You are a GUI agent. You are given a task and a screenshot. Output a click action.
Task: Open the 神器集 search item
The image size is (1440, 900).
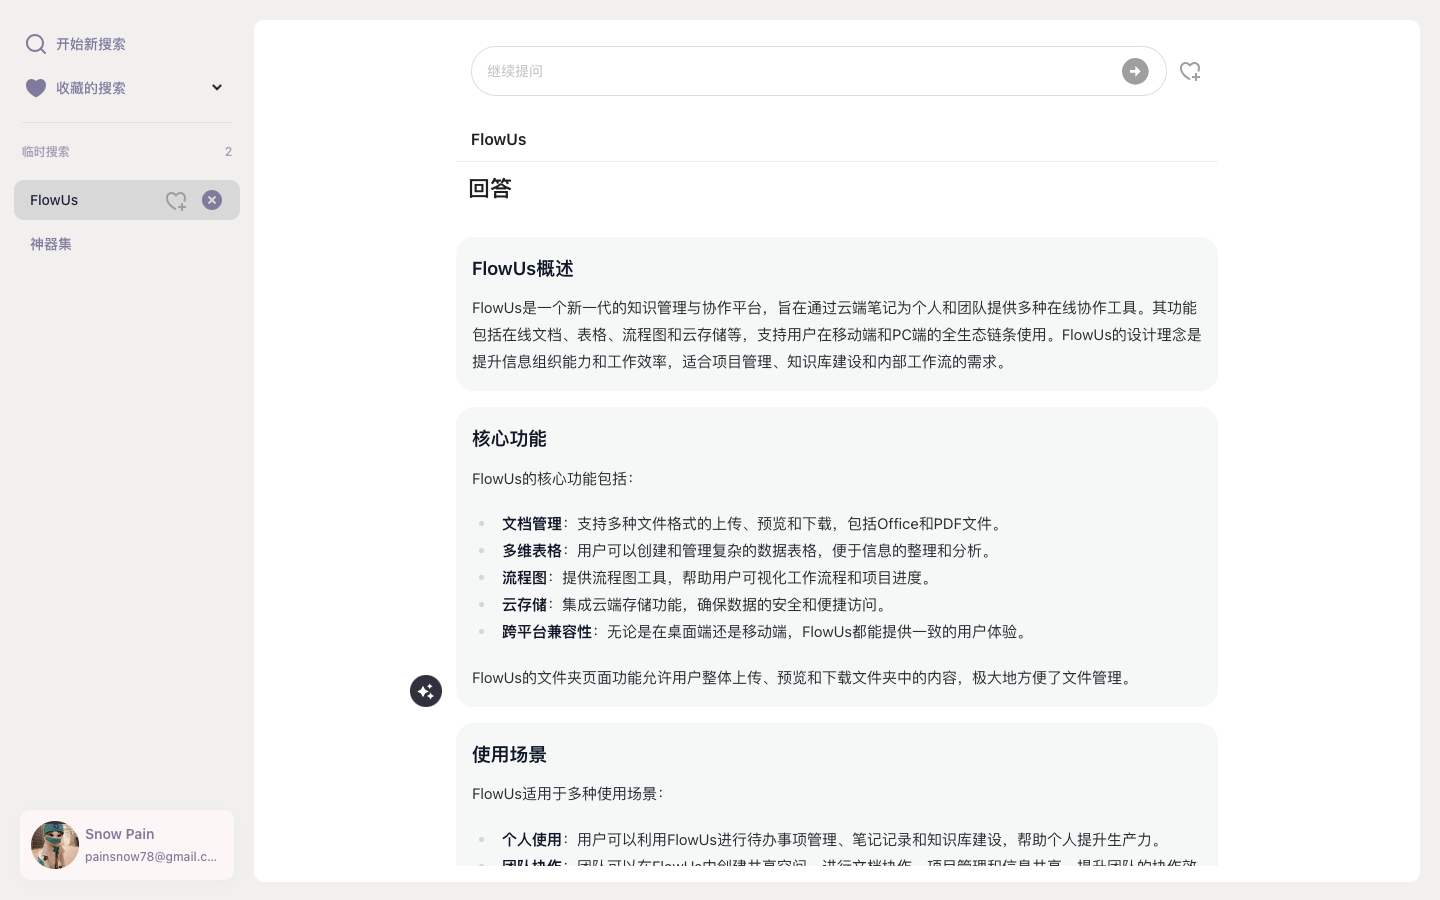[51, 244]
